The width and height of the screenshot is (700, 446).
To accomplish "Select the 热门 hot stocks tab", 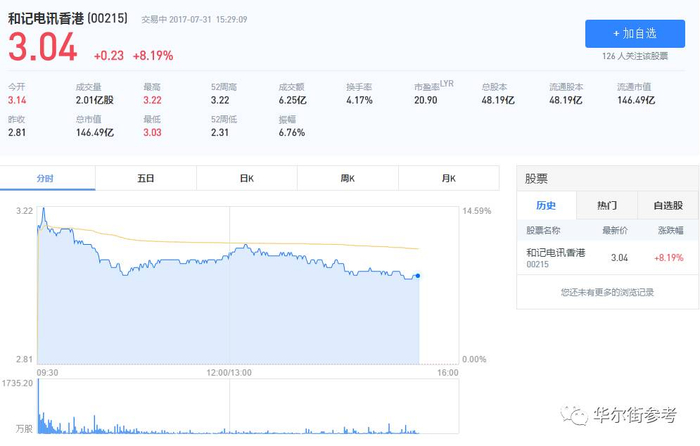I will [607, 205].
